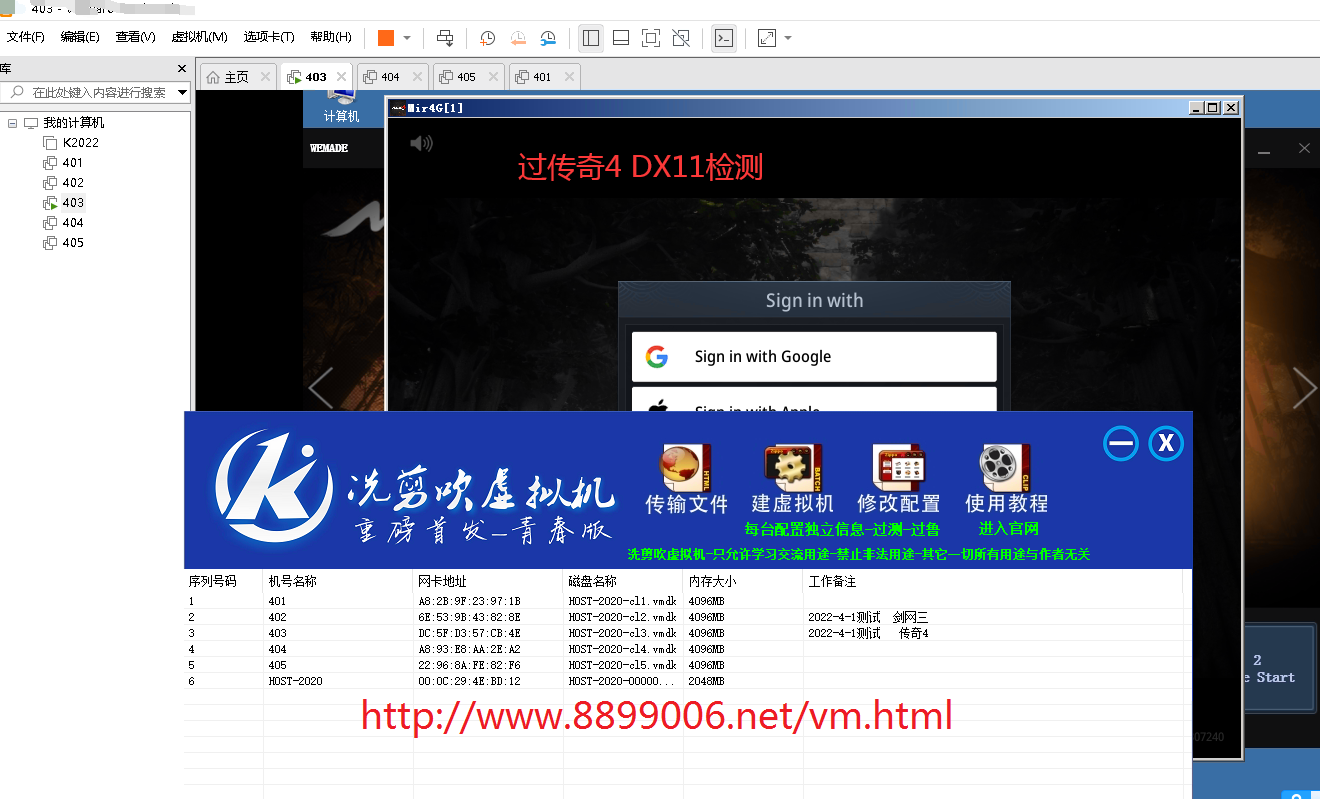Screen dimensions: 1320x799
Task: Click the orange power state button
Action: pos(386,38)
